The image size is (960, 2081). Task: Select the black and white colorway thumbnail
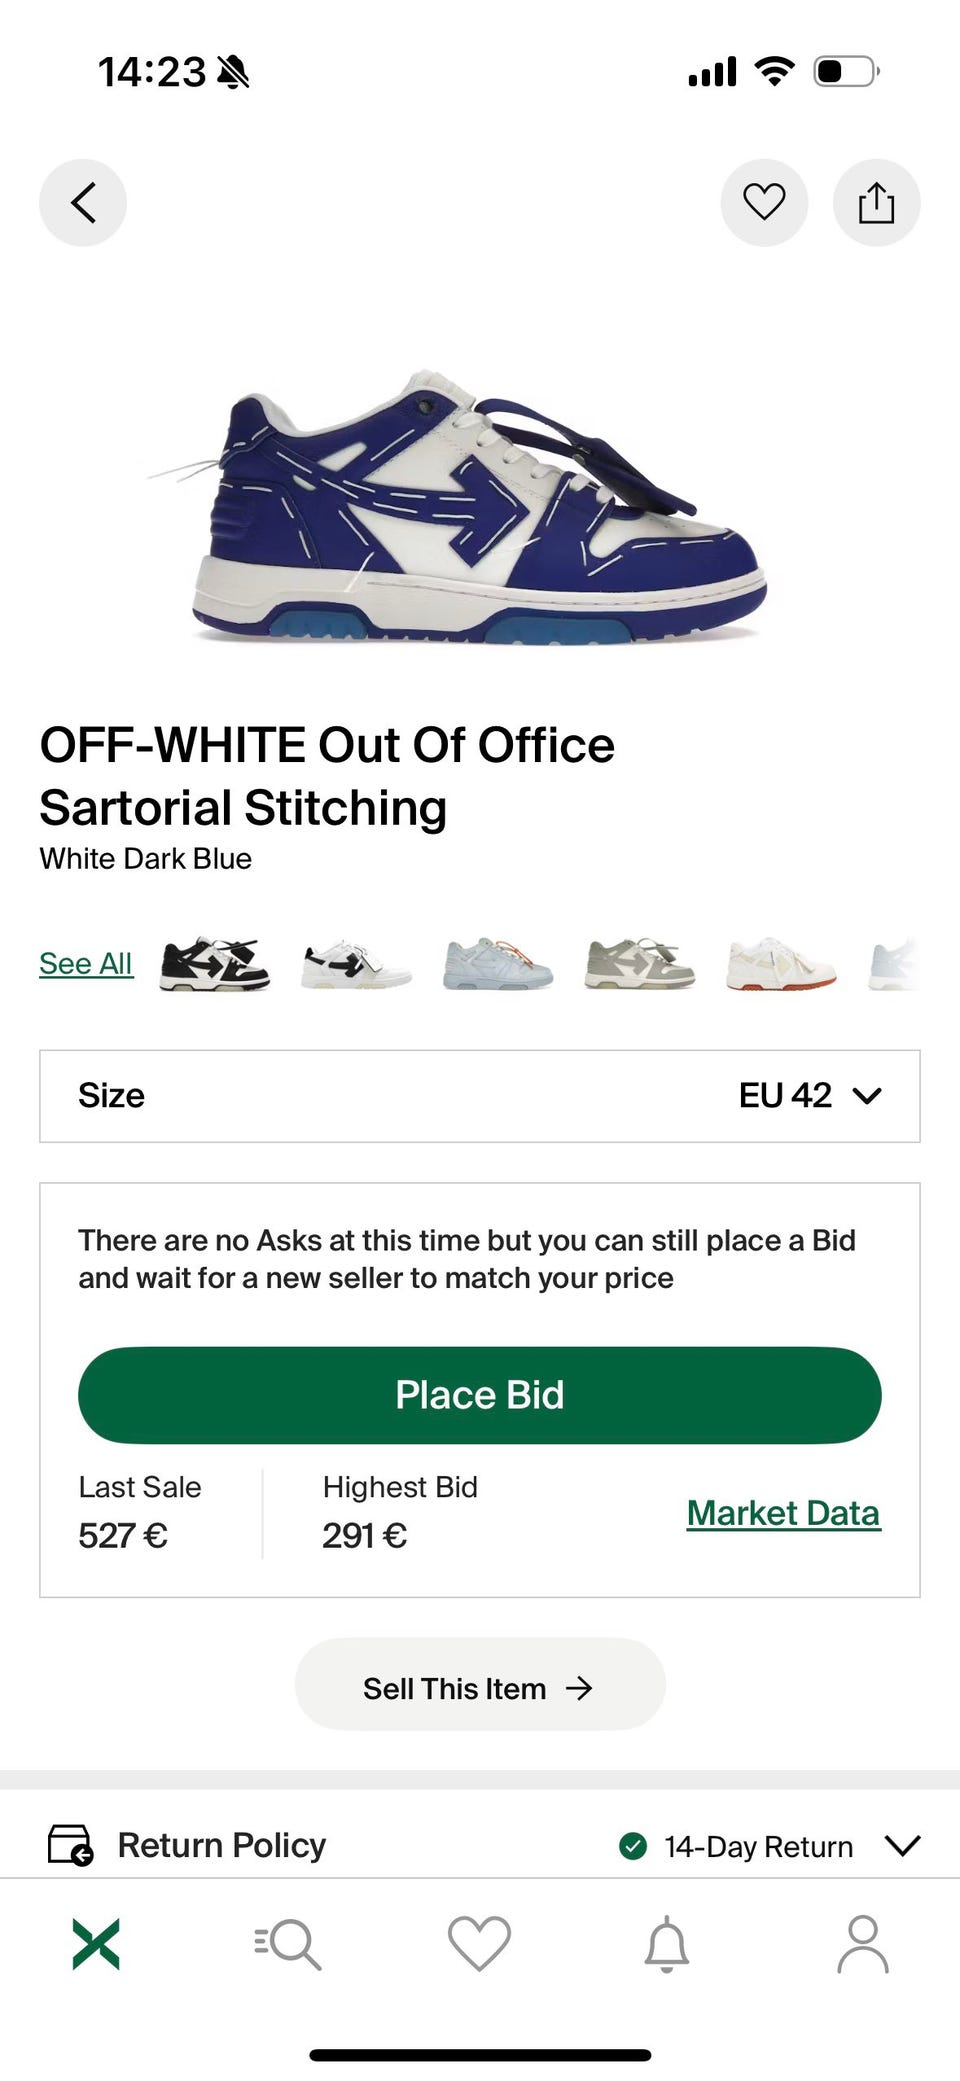tap(215, 964)
